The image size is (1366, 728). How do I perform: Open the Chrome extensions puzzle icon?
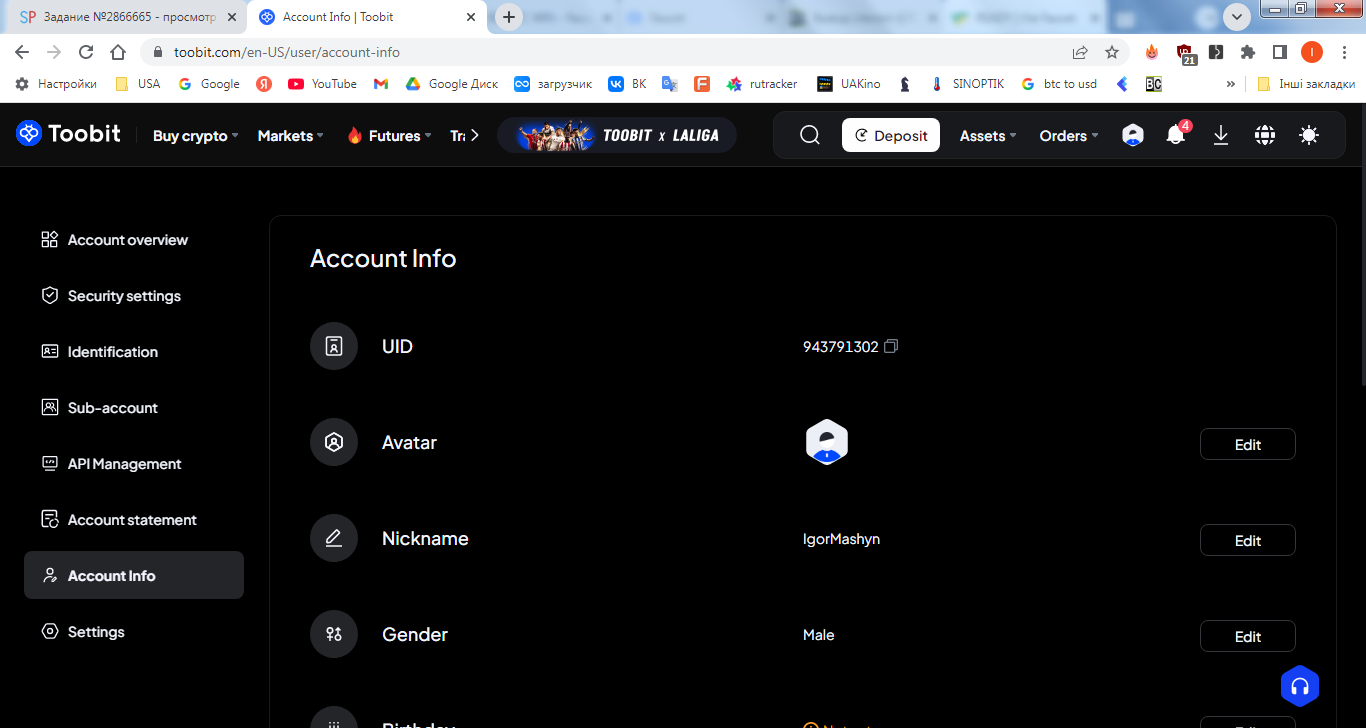[x=1248, y=52]
